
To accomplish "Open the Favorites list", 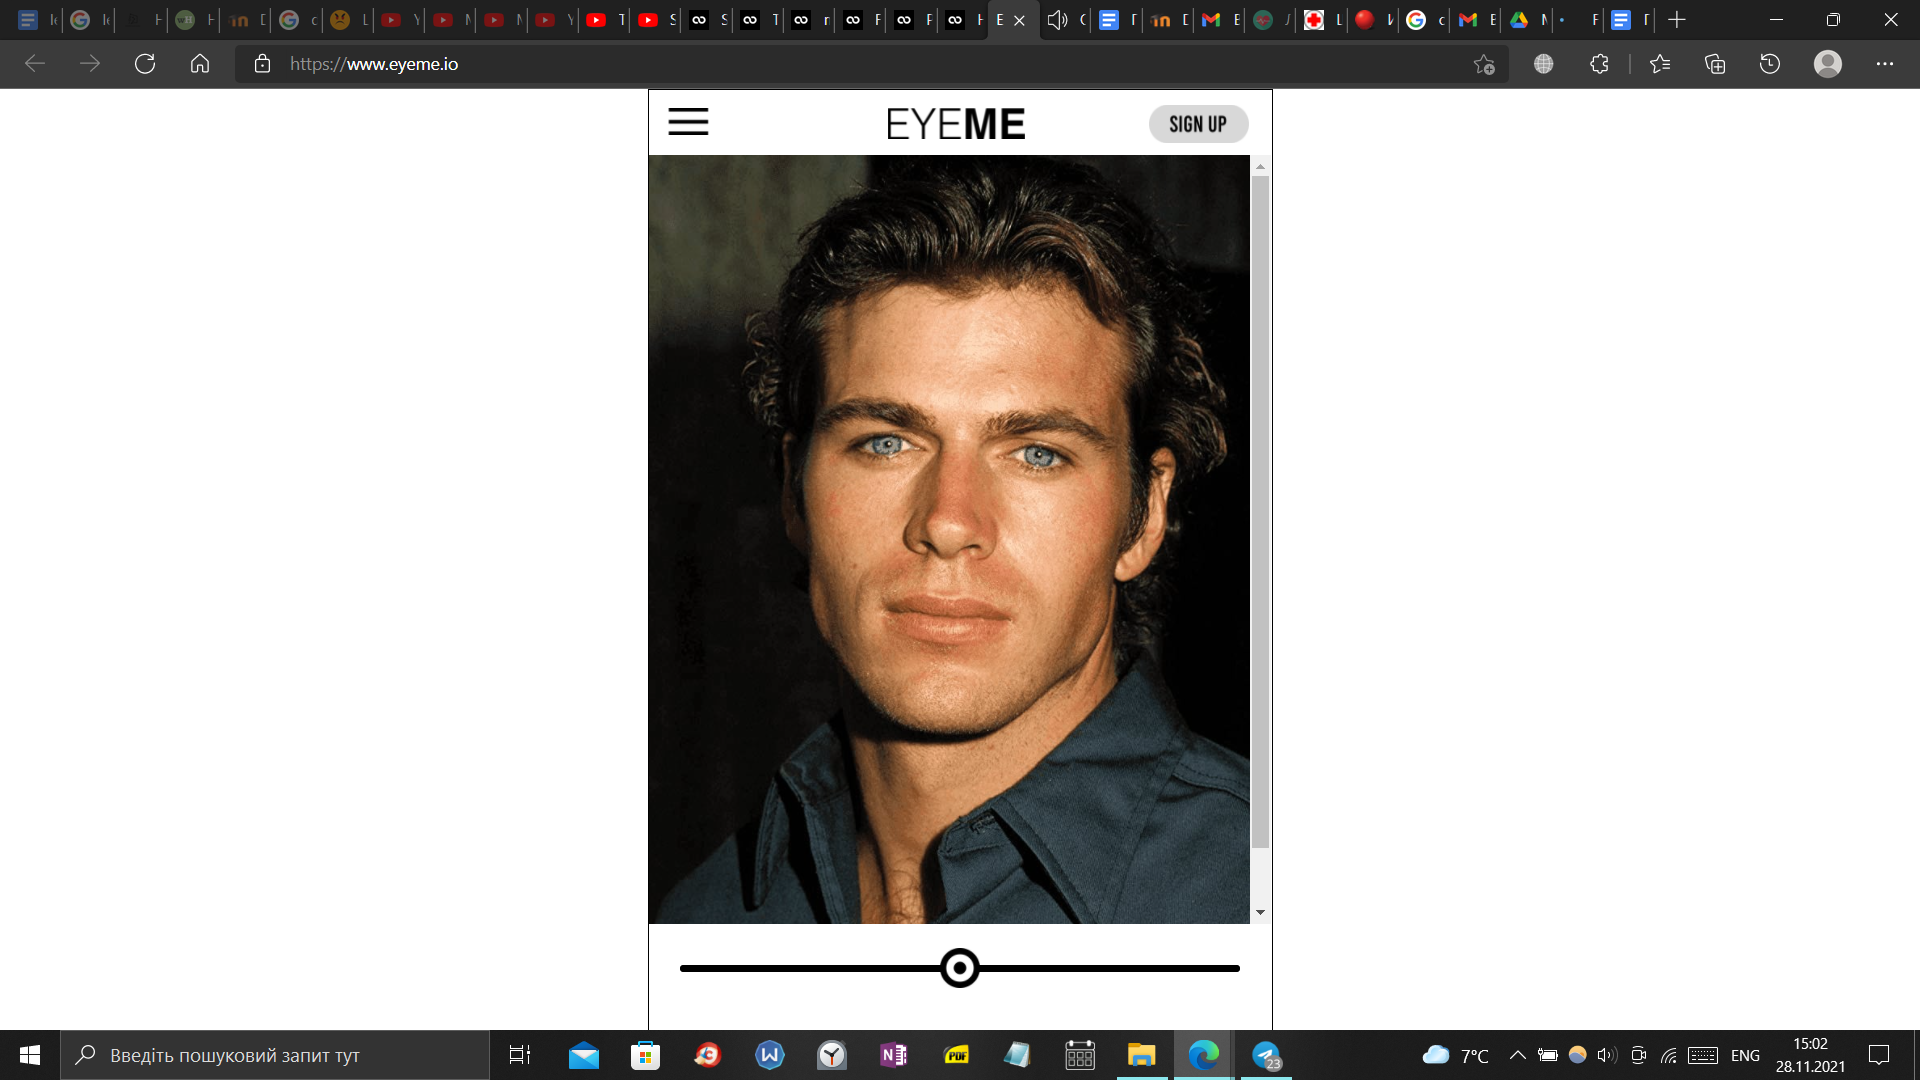I will pyautogui.click(x=1660, y=64).
